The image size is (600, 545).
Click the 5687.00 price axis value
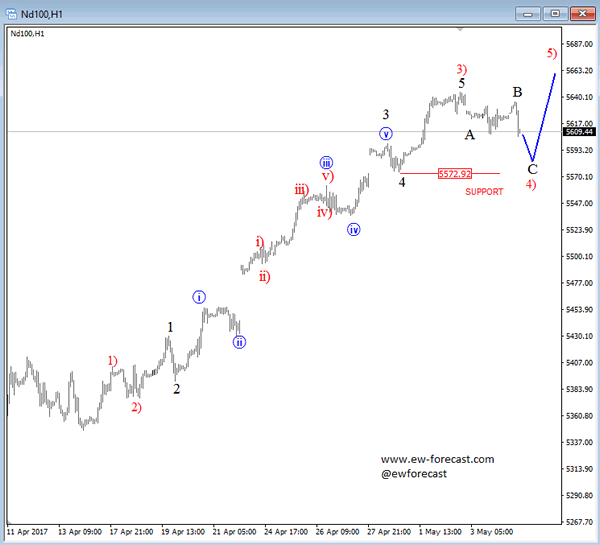pos(579,44)
